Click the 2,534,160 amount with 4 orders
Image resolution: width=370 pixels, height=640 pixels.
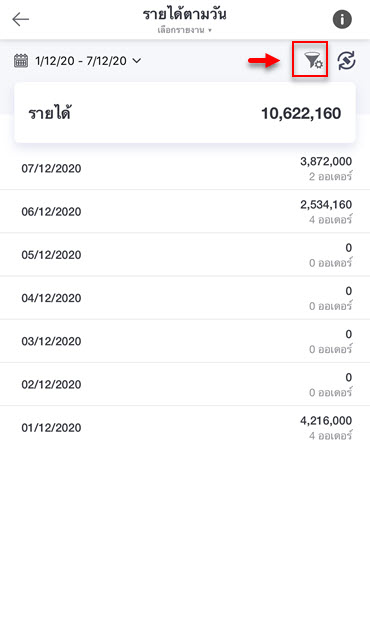pyautogui.click(x=326, y=205)
